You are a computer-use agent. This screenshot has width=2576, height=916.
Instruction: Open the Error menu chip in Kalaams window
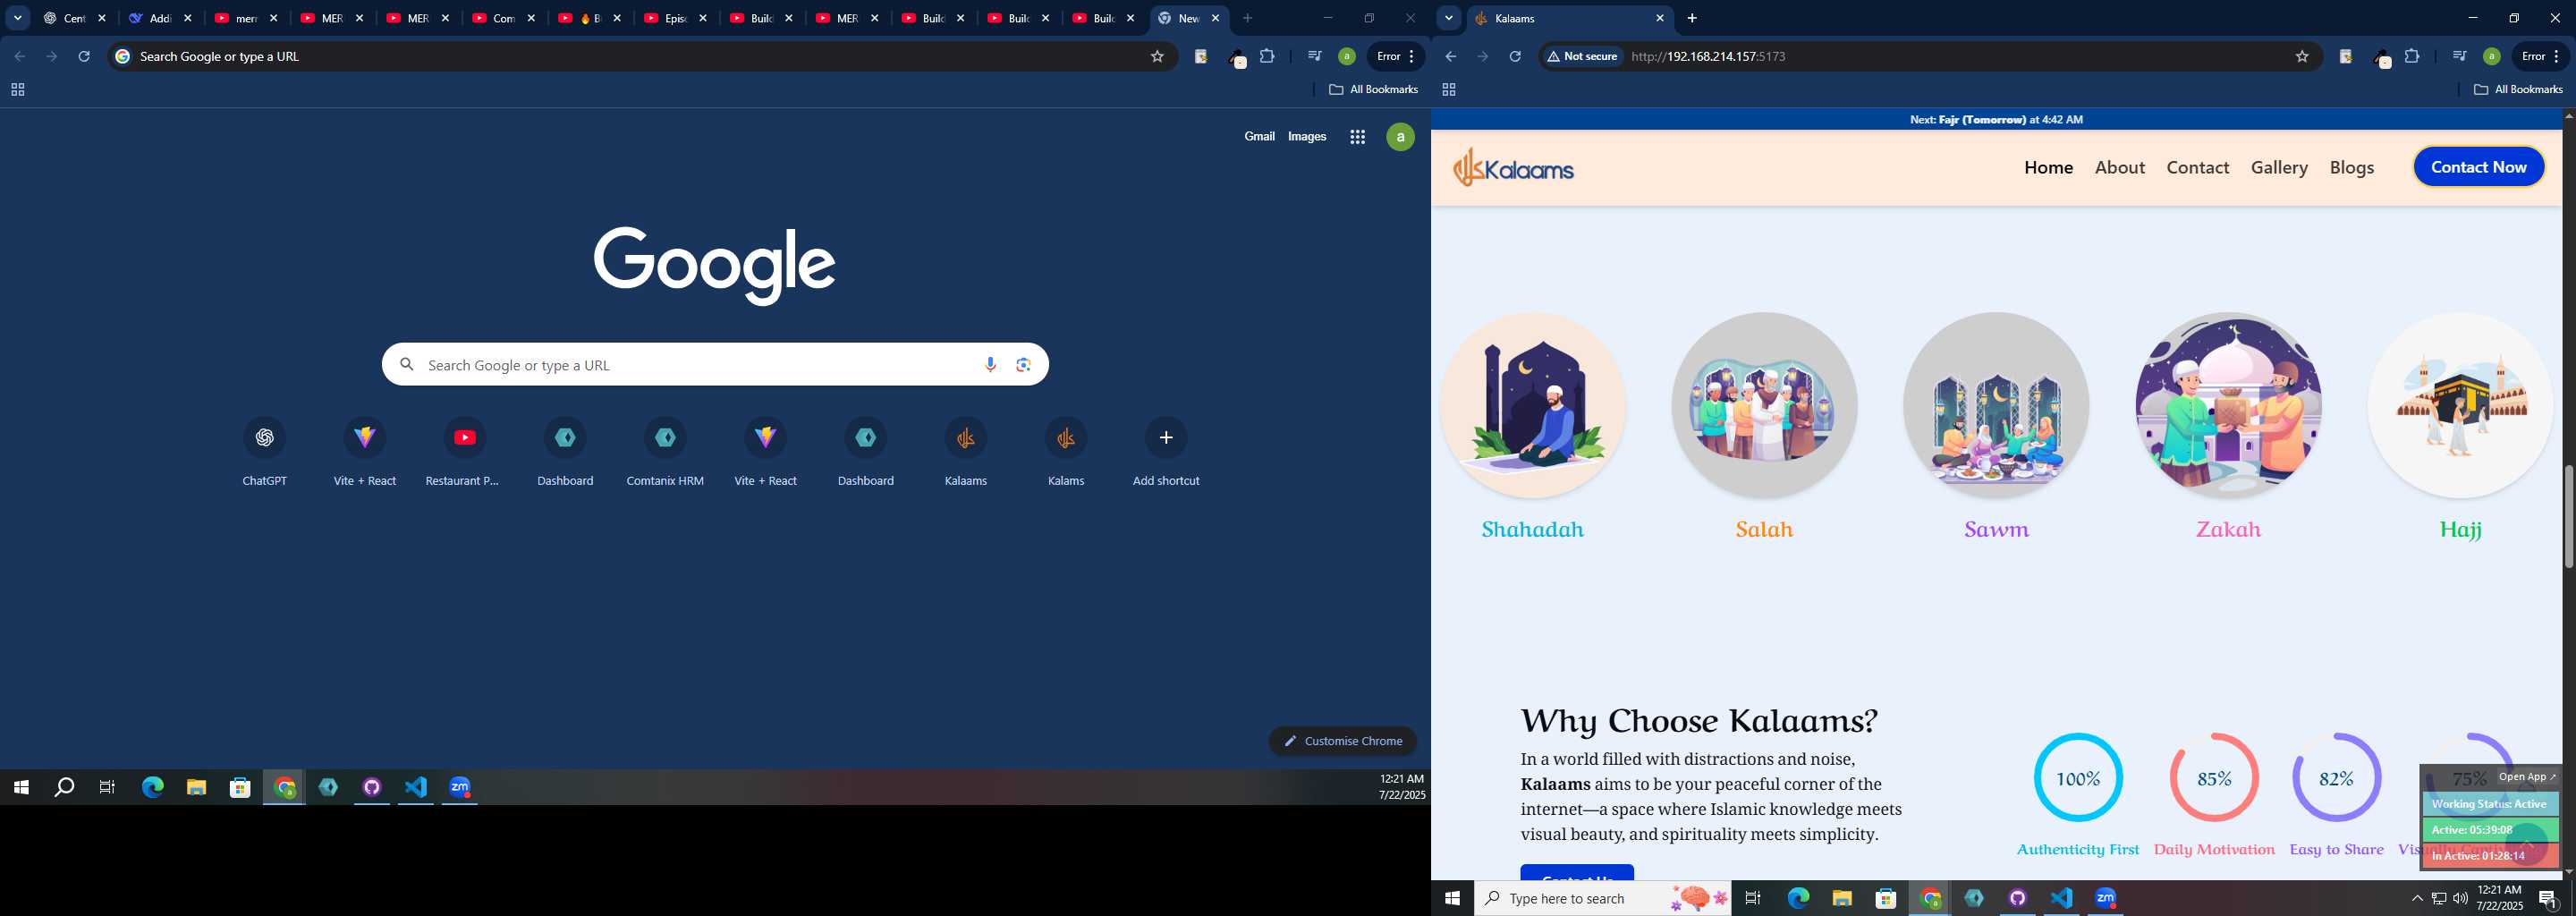pos(2540,56)
